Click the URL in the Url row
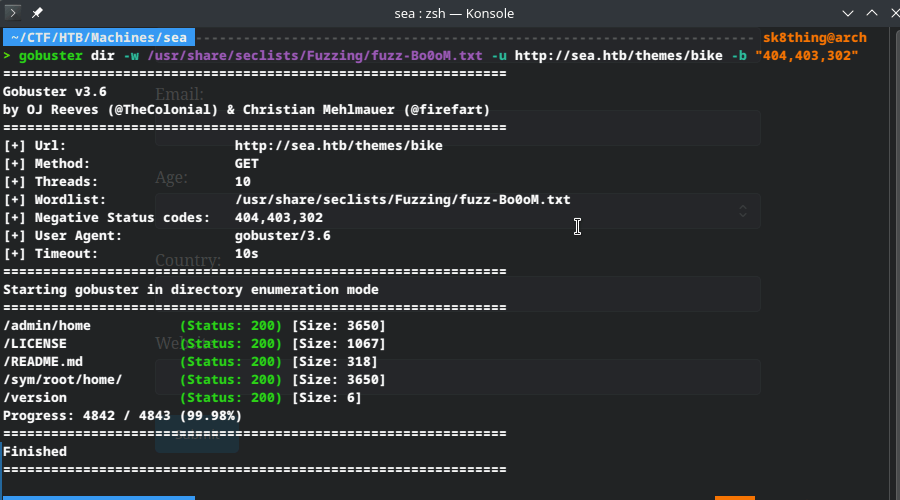This screenshot has width=900, height=500. click(338, 145)
